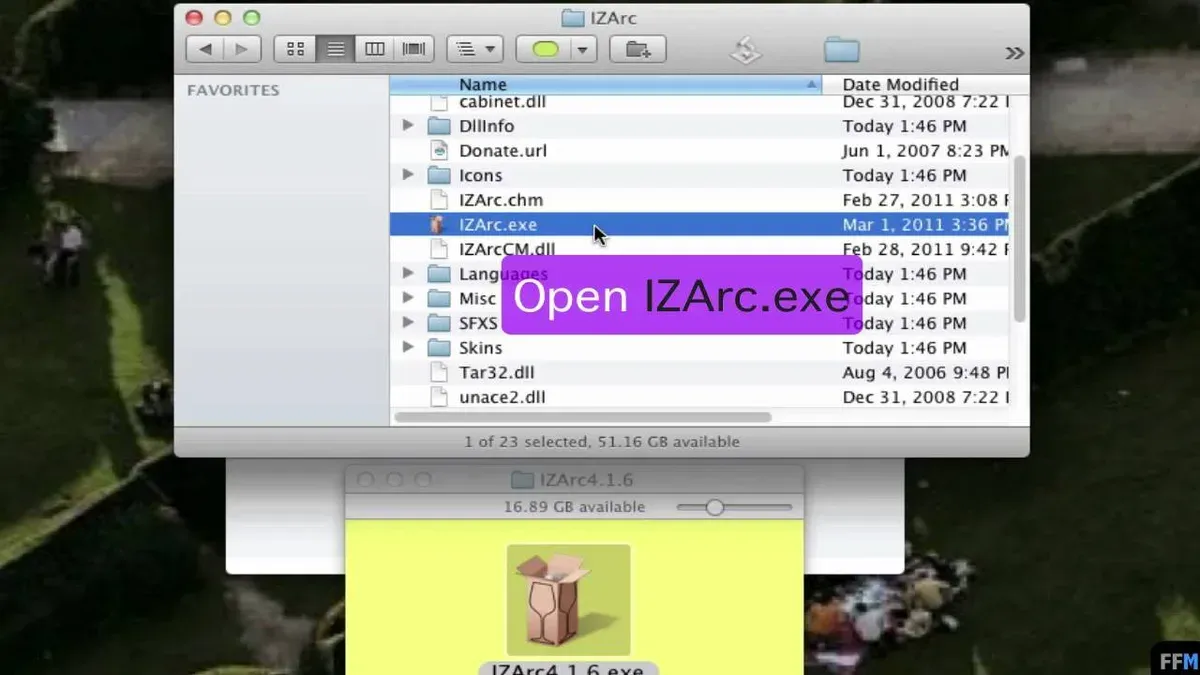Click the blue folder icon in toolbar
1200x675 pixels.
coord(842,49)
